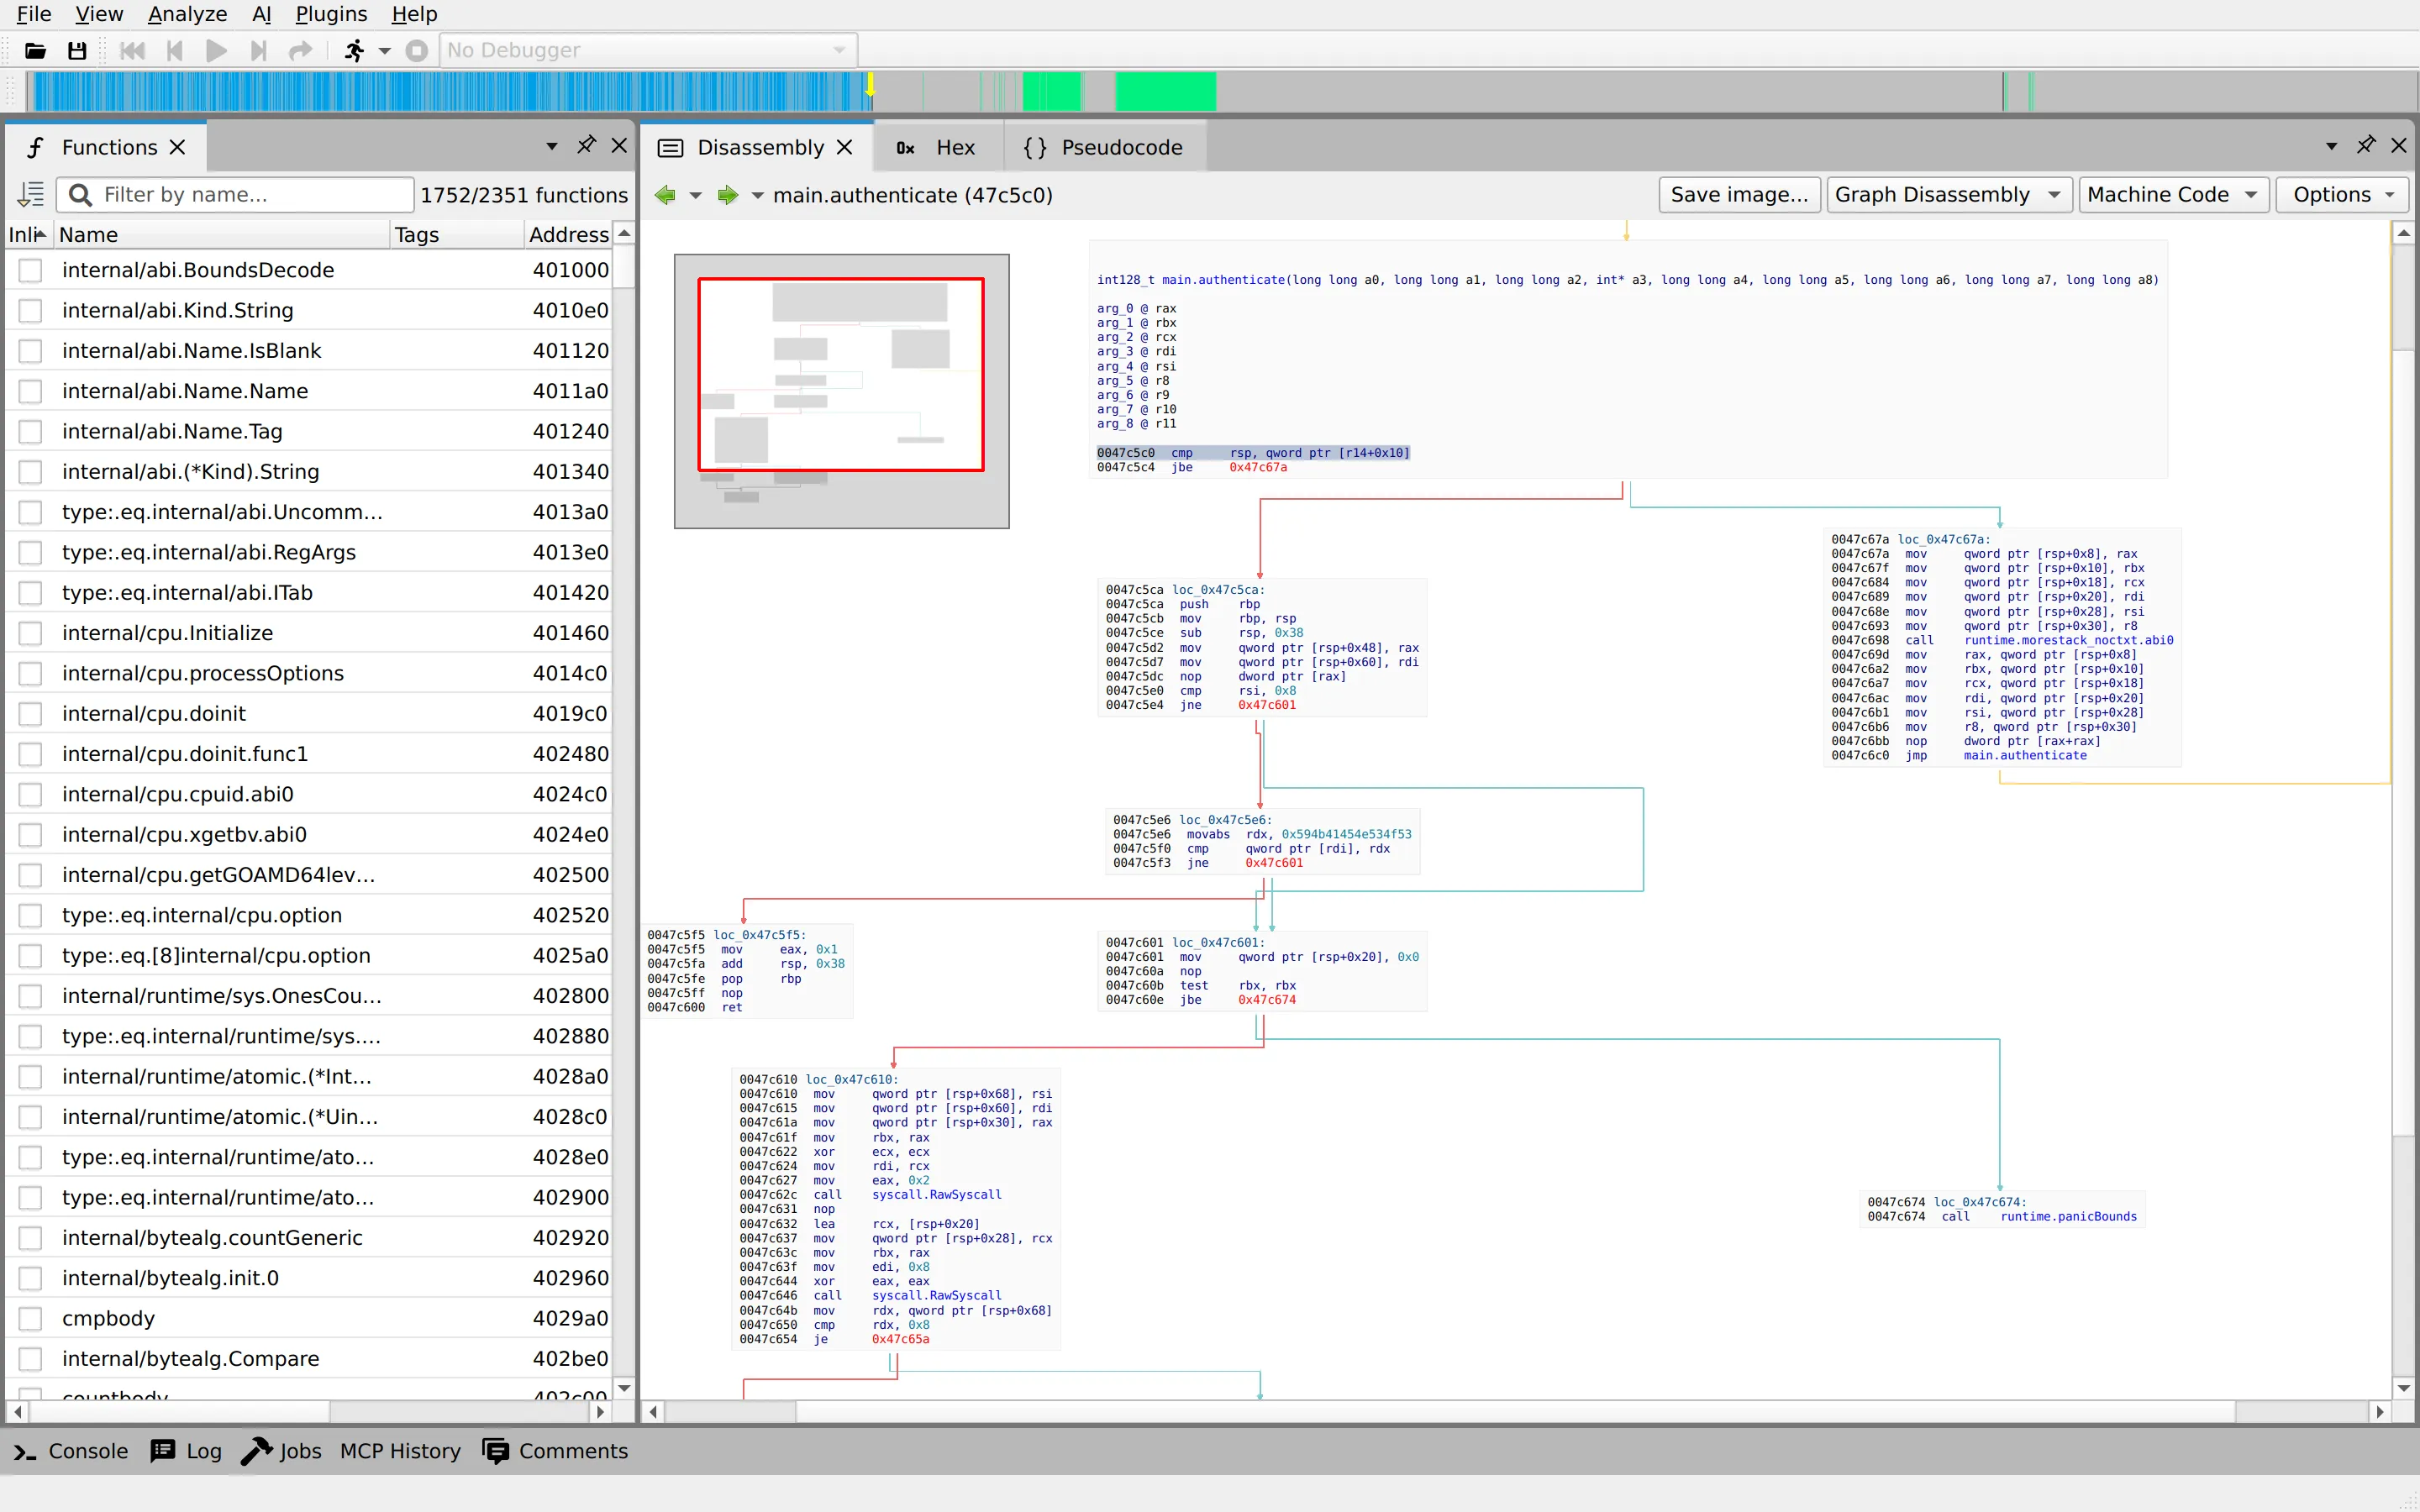Screen dimensions: 2420x1512
Task: Click the graph horizontal scrollbar thumb
Action: point(1515,1411)
